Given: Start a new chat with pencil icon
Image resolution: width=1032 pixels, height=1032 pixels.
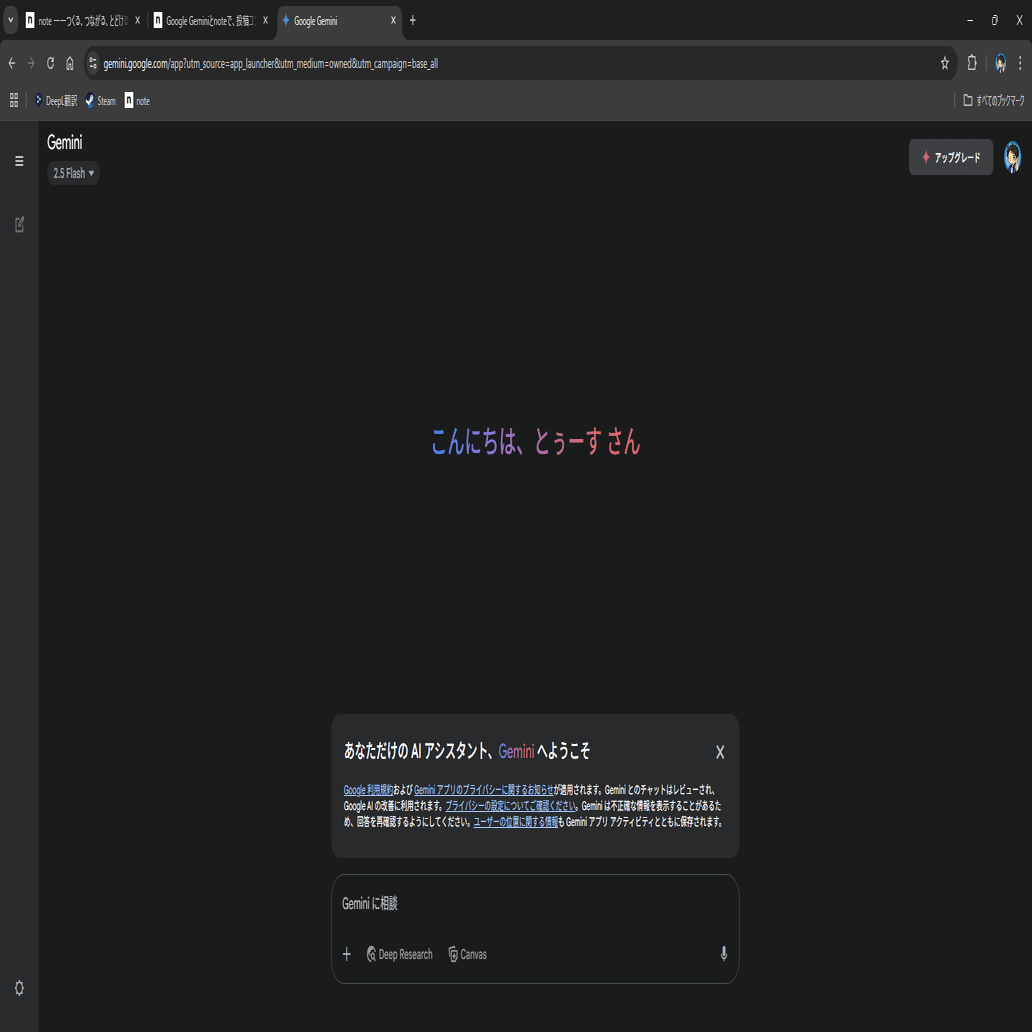Looking at the screenshot, I should [20, 224].
